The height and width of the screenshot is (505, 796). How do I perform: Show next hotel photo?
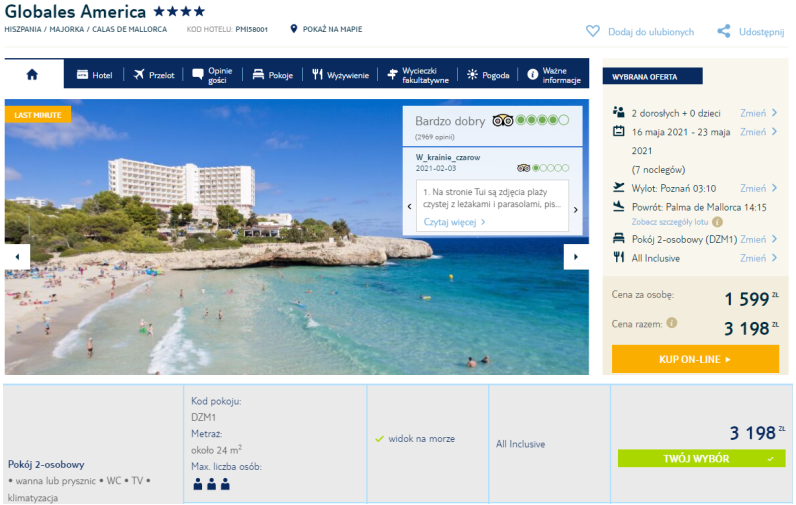[x=576, y=257]
